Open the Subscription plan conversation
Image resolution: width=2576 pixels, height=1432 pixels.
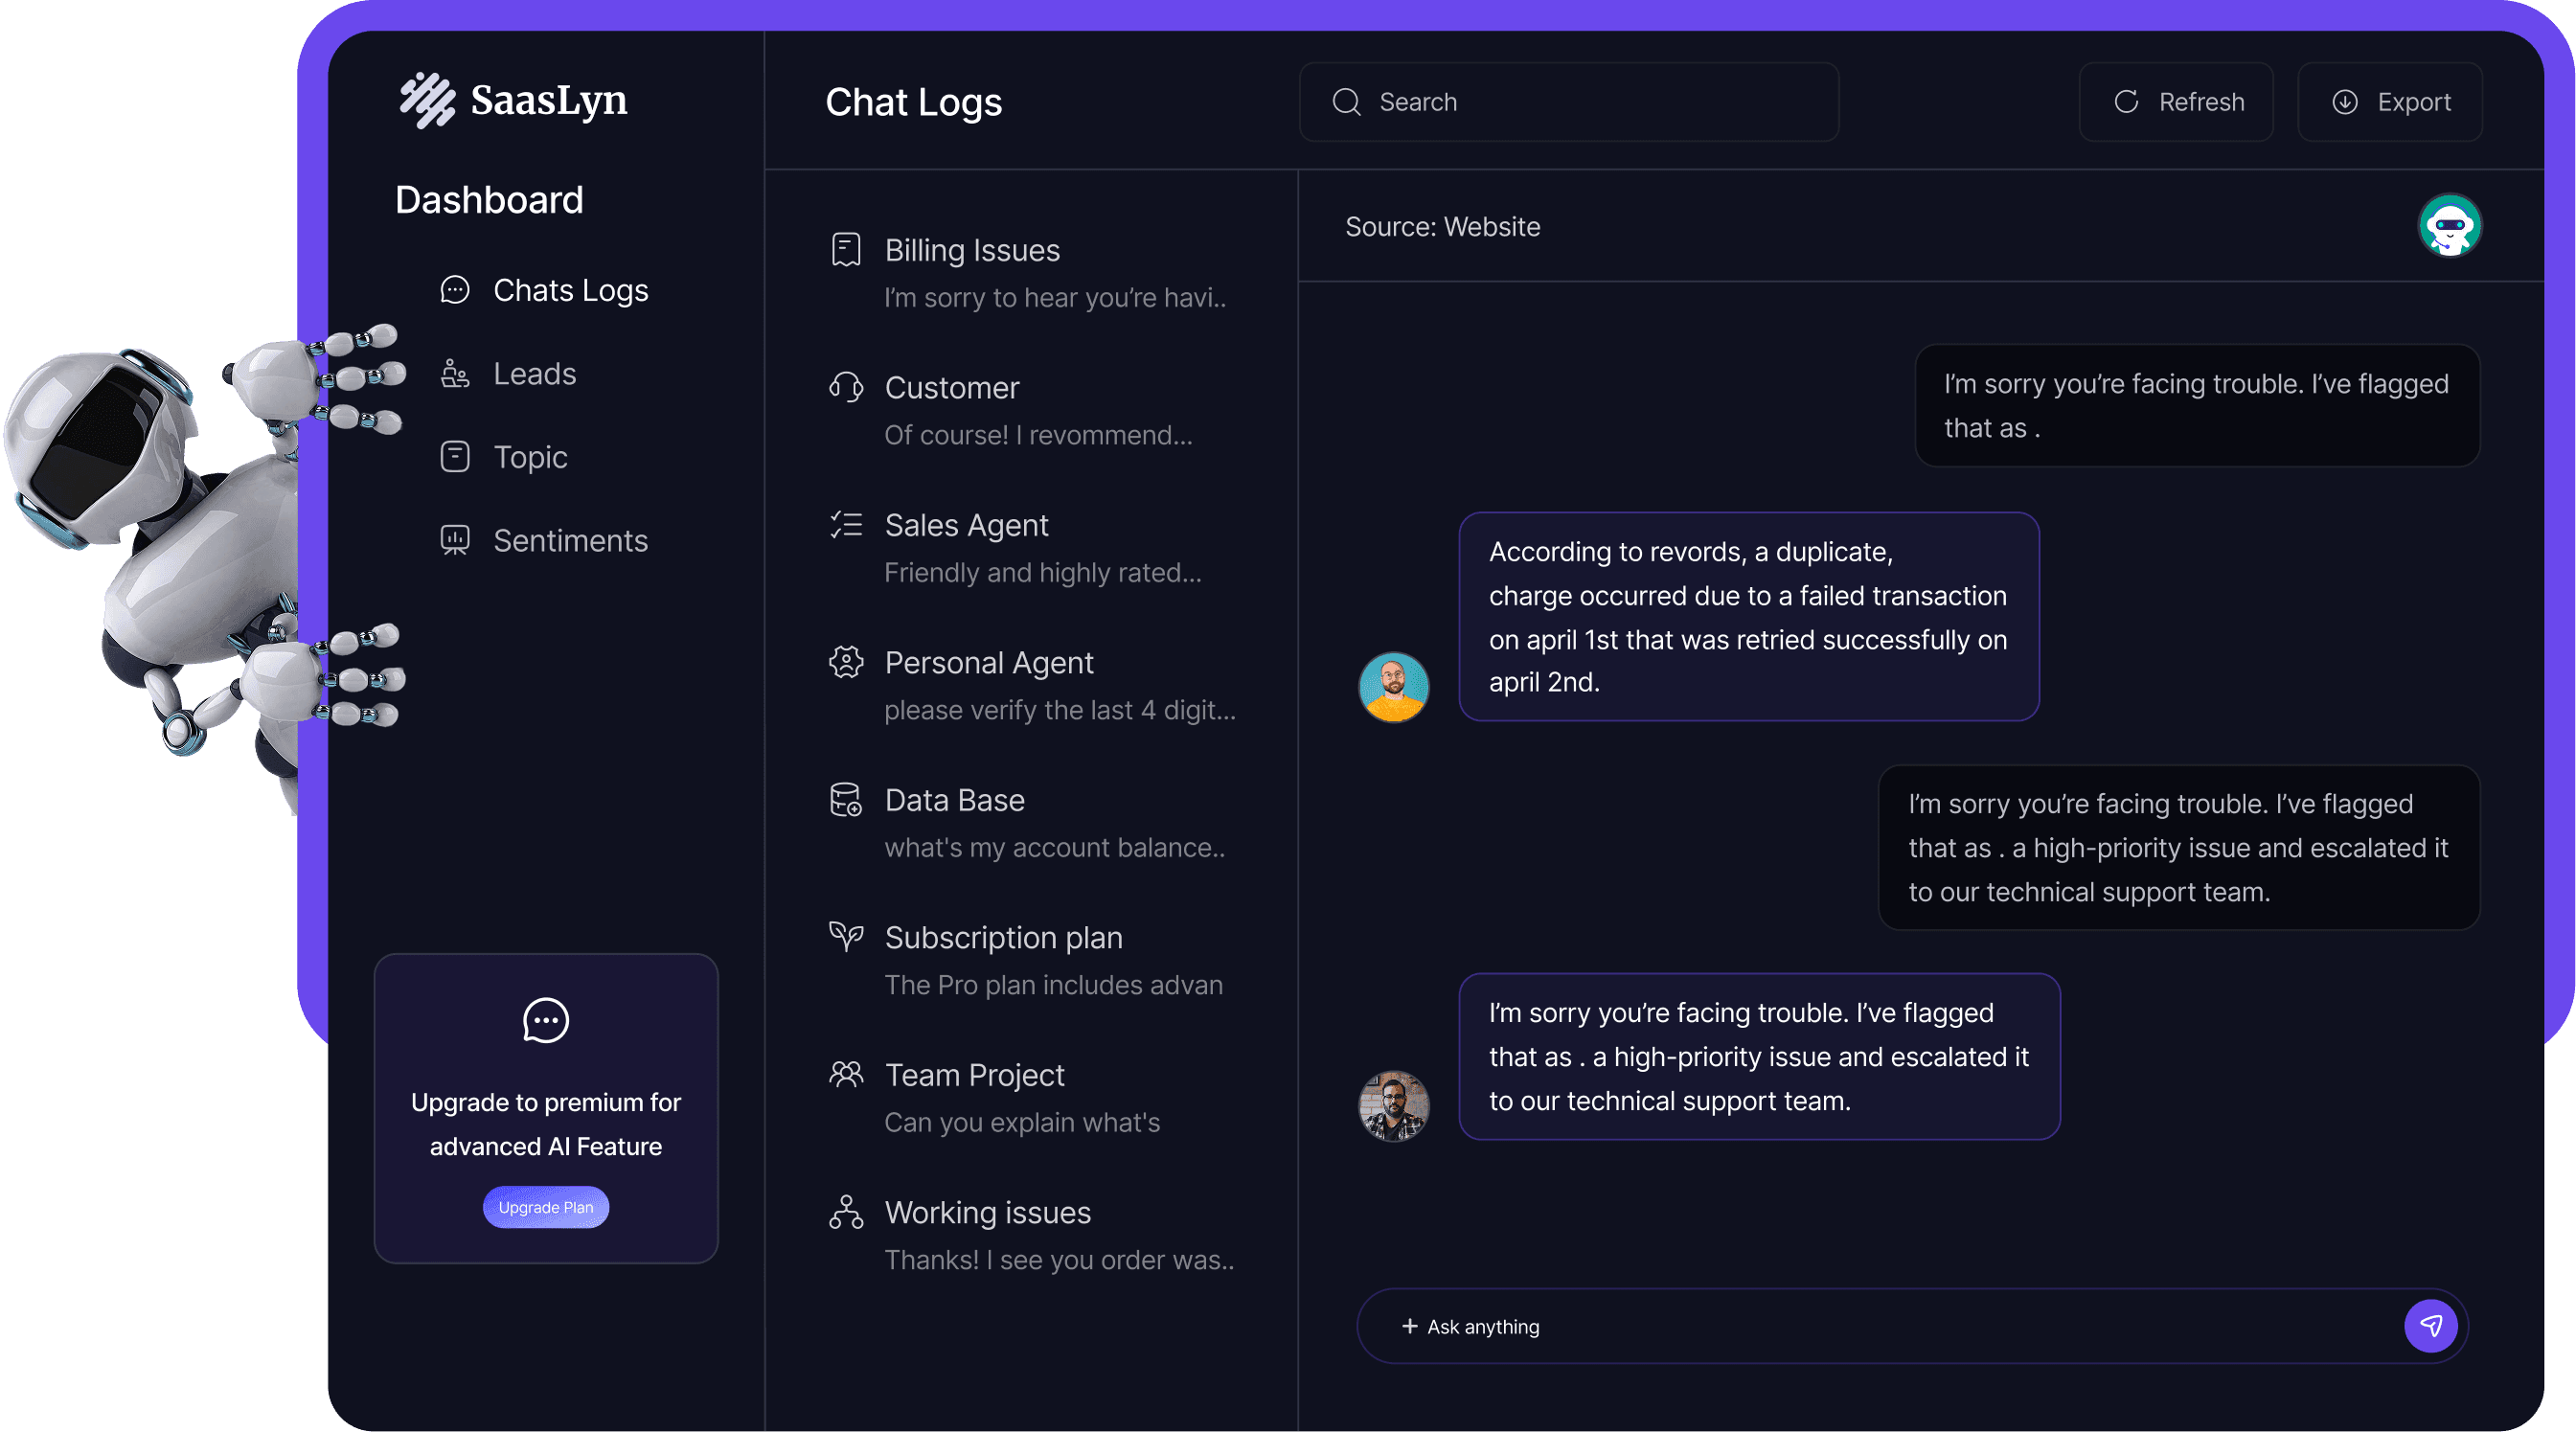pyautogui.click(x=1032, y=960)
